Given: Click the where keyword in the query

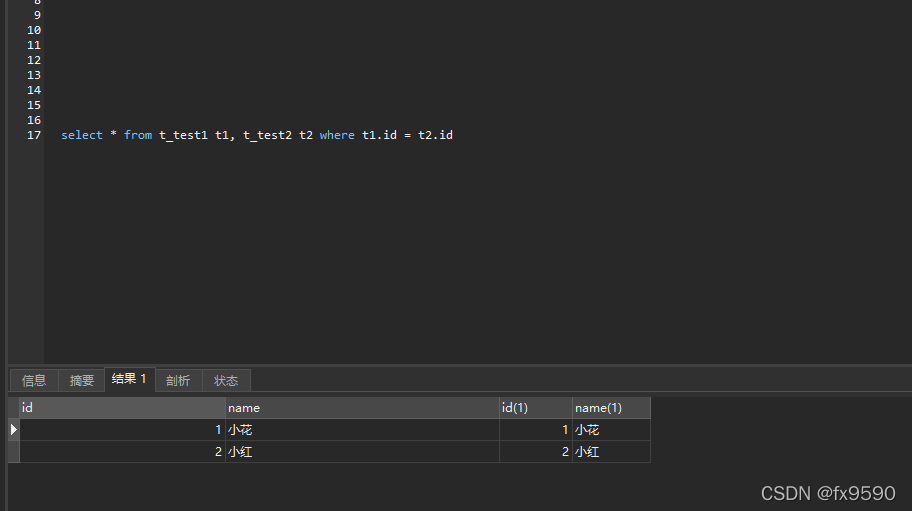Looking at the screenshot, I should pyautogui.click(x=337, y=135).
